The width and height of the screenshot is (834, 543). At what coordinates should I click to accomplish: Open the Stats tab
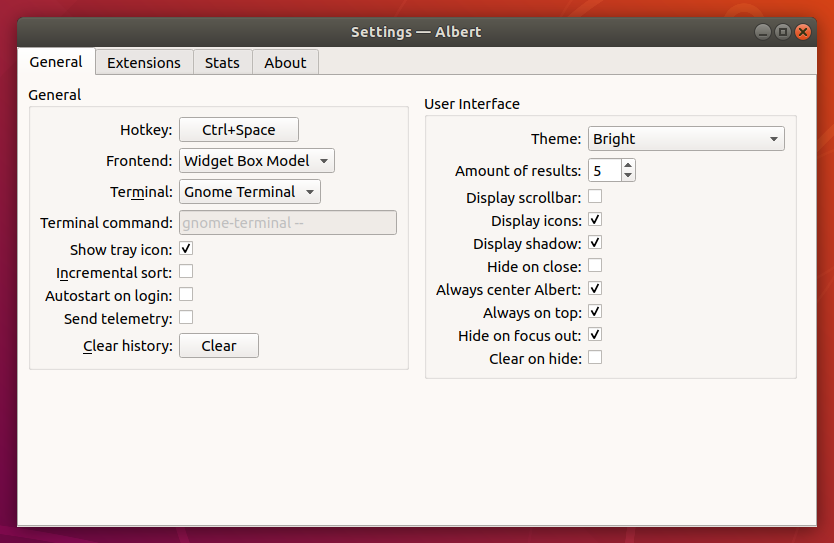(222, 62)
